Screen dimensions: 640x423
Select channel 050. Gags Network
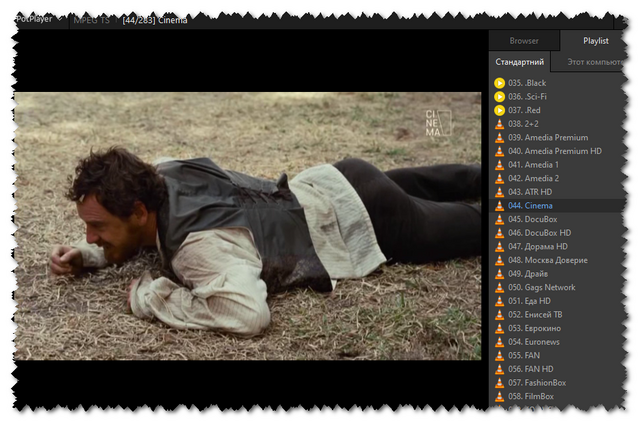pos(542,287)
